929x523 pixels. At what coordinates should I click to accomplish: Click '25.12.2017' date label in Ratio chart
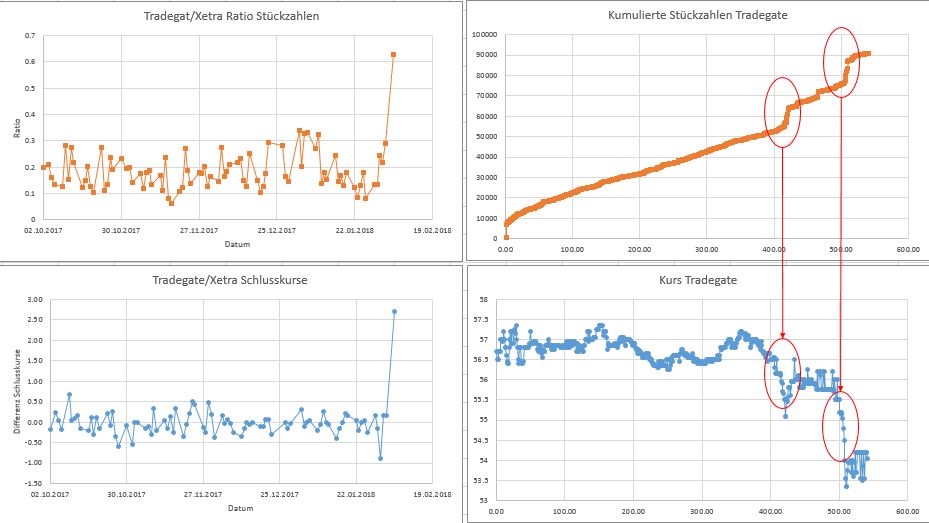[277, 230]
